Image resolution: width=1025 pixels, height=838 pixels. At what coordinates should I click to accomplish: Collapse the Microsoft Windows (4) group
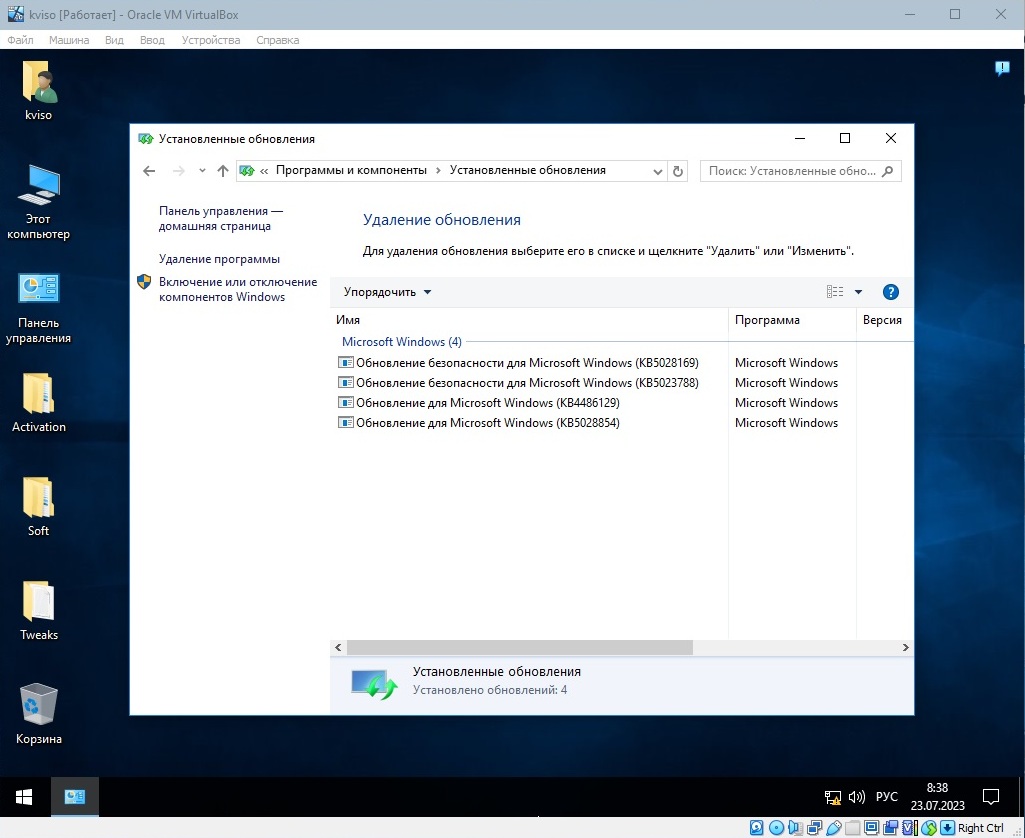401,342
